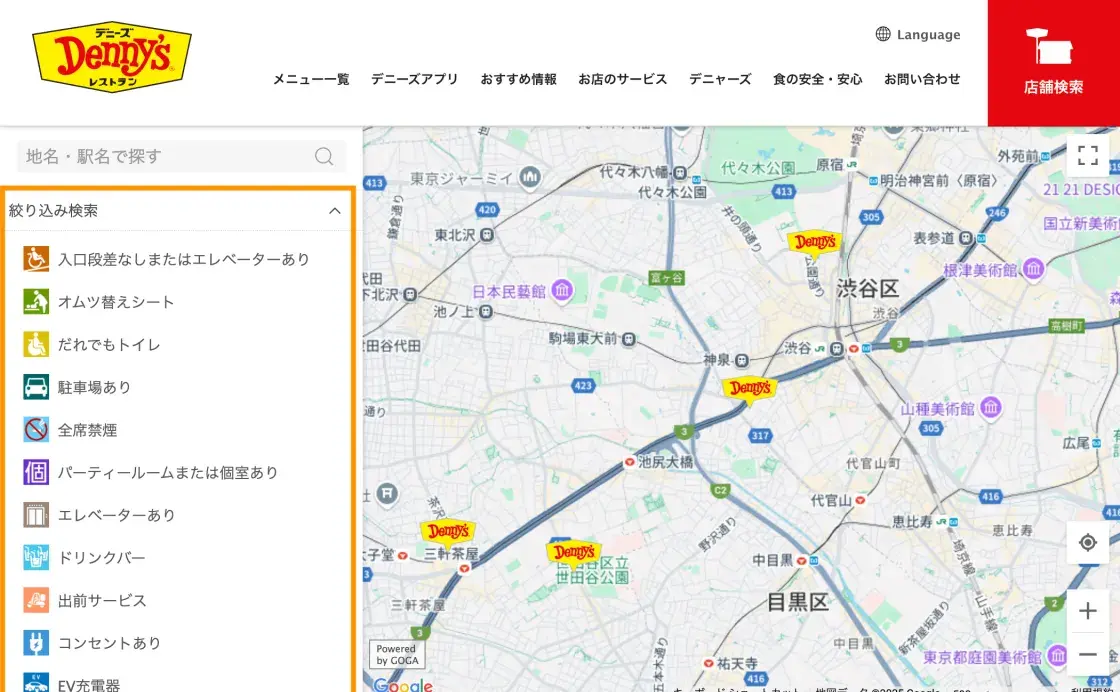The image size is (1120, 692).
Task: Click the power outlet icon
Action: pos(36,643)
